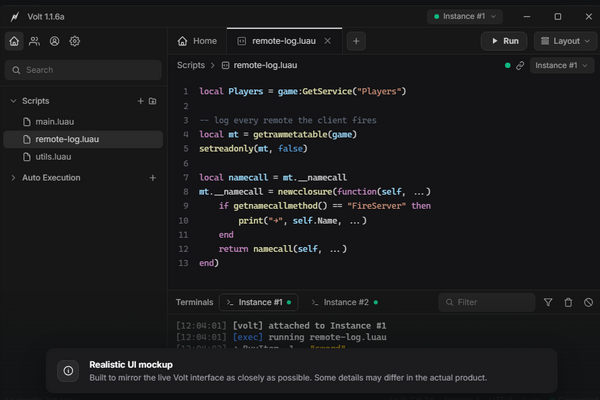
Task: Click the terminal Filter input field
Action: coord(487,302)
